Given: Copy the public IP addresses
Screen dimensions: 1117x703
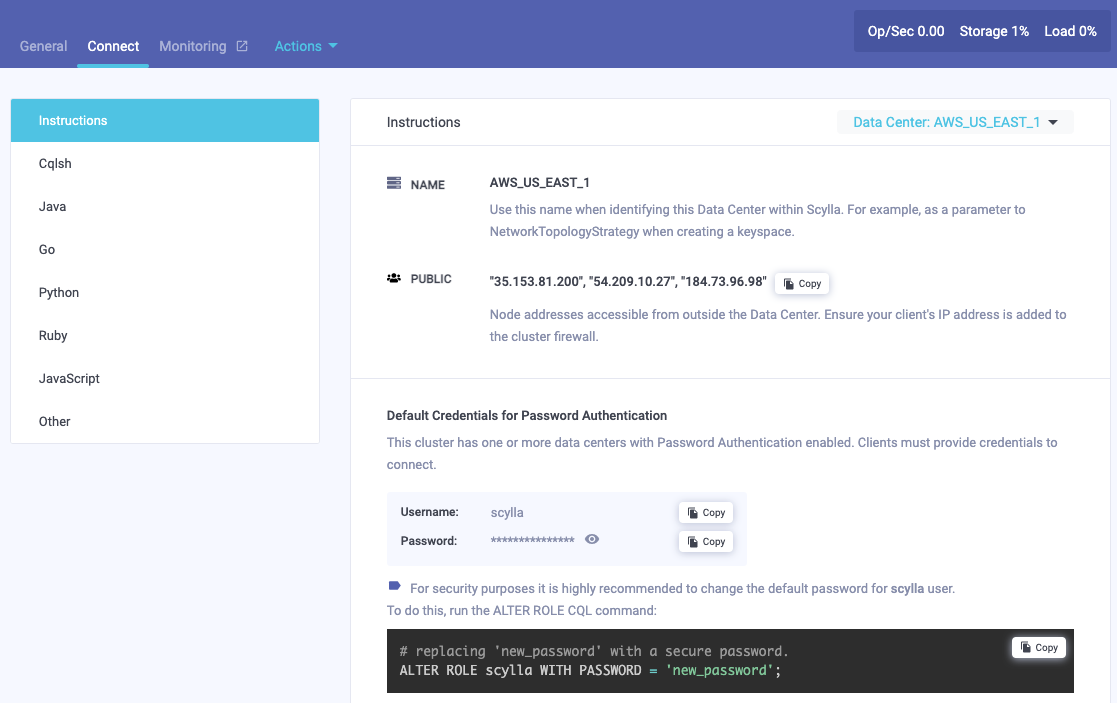Looking at the screenshot, I should pos(801,283).
